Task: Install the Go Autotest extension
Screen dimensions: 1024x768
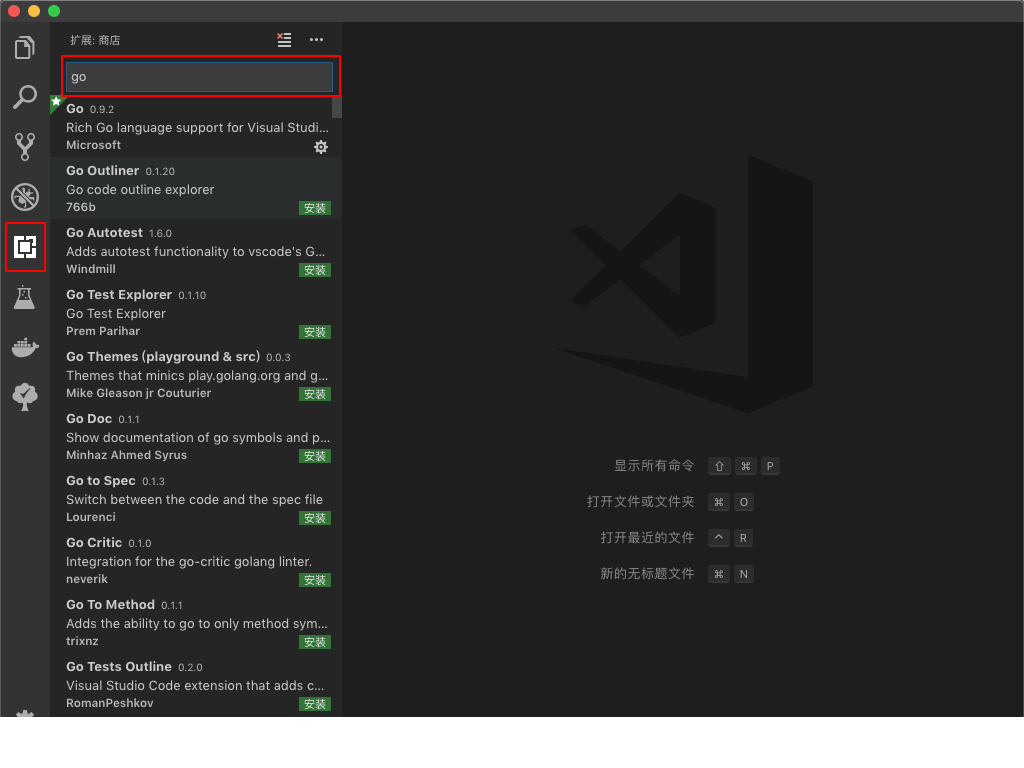Action: pyautogui.click(x=315, y=270)
